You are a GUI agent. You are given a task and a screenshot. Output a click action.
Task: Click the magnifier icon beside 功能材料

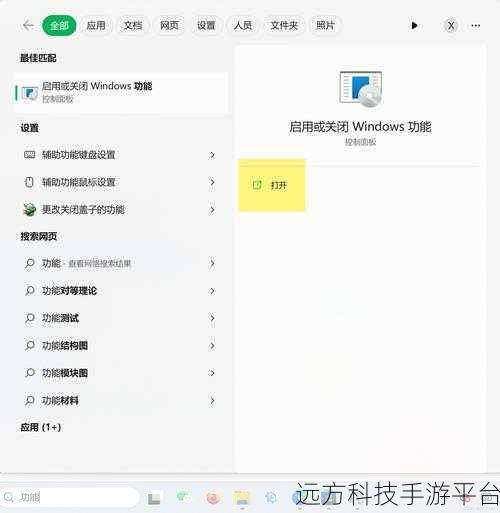(x=30, y=400)
